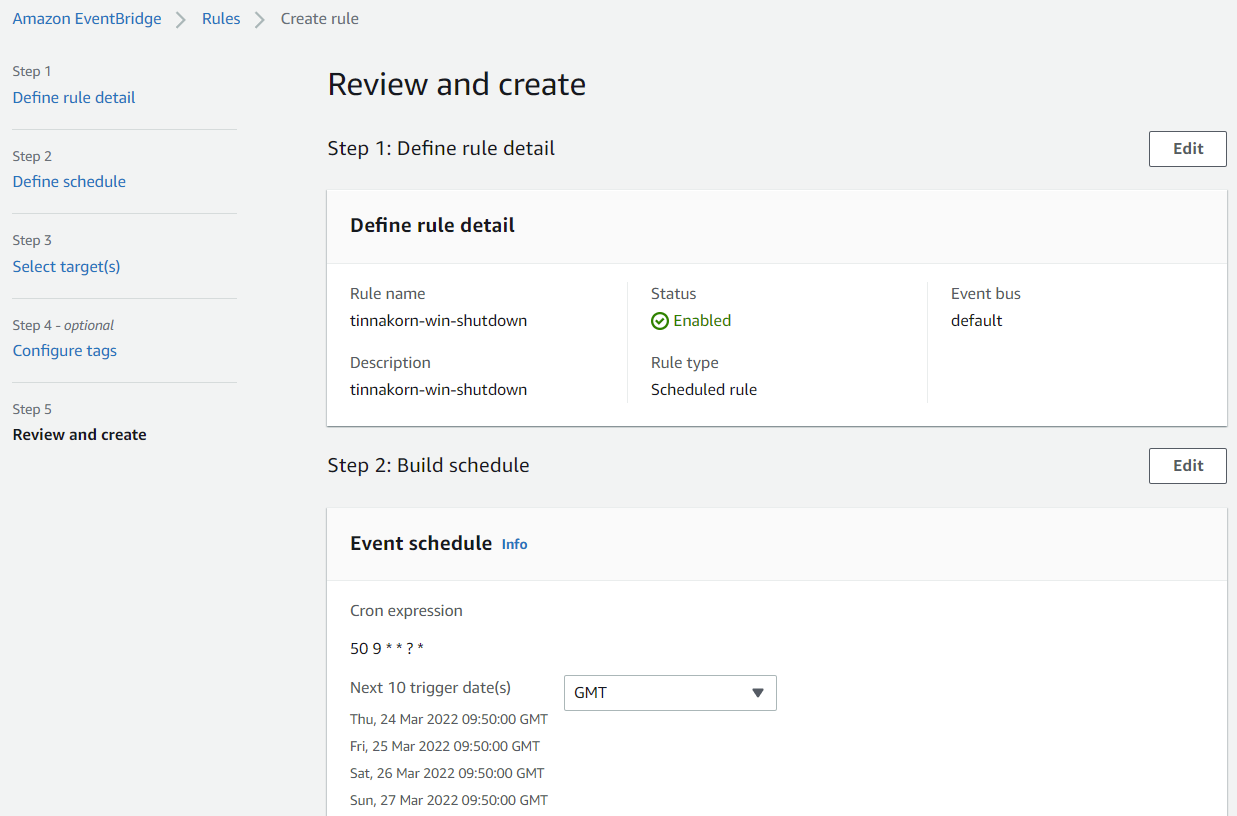The height and width of the screenshot is (816, 1237).
Task: Select the default event bus value
Action: coord(976,321)
